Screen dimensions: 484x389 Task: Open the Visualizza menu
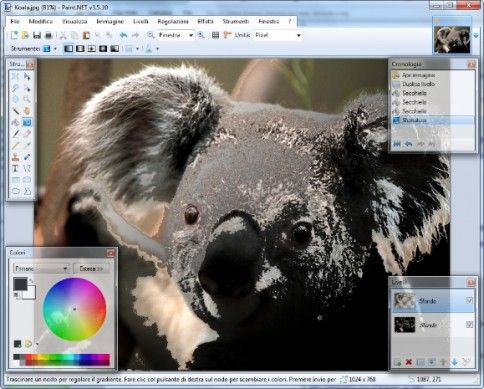pyautogui.click(x=75, y=21)
